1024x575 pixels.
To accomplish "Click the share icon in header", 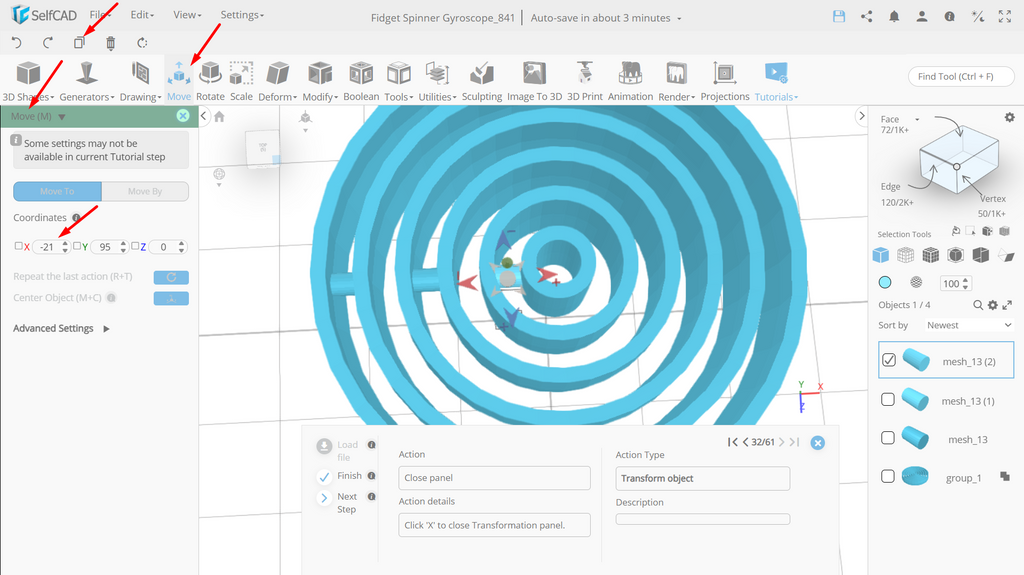I will pos(867,17).
